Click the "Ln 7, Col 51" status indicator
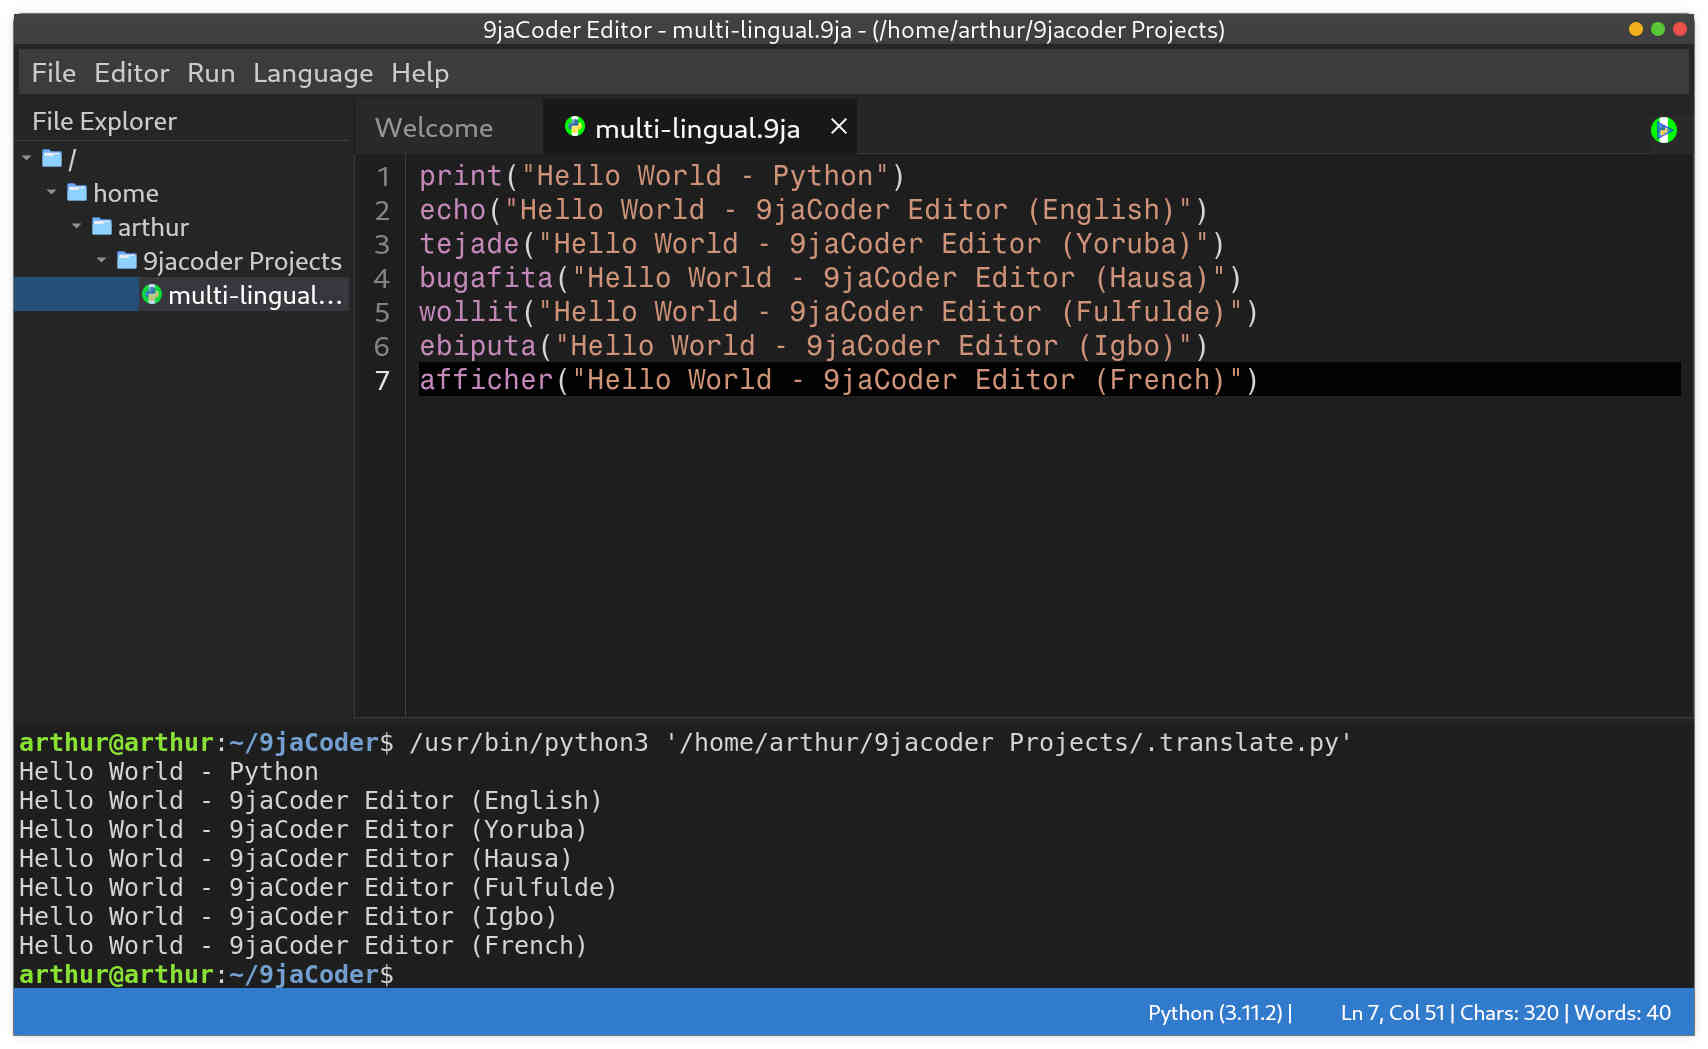Viewport: 1708px width, 1049px height. [1392, 1012]
